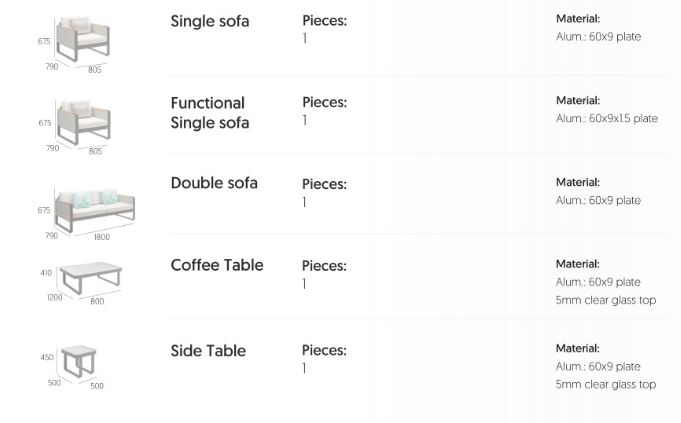
Task: Click the Pieces label for Double sofa
Action: 325,184
